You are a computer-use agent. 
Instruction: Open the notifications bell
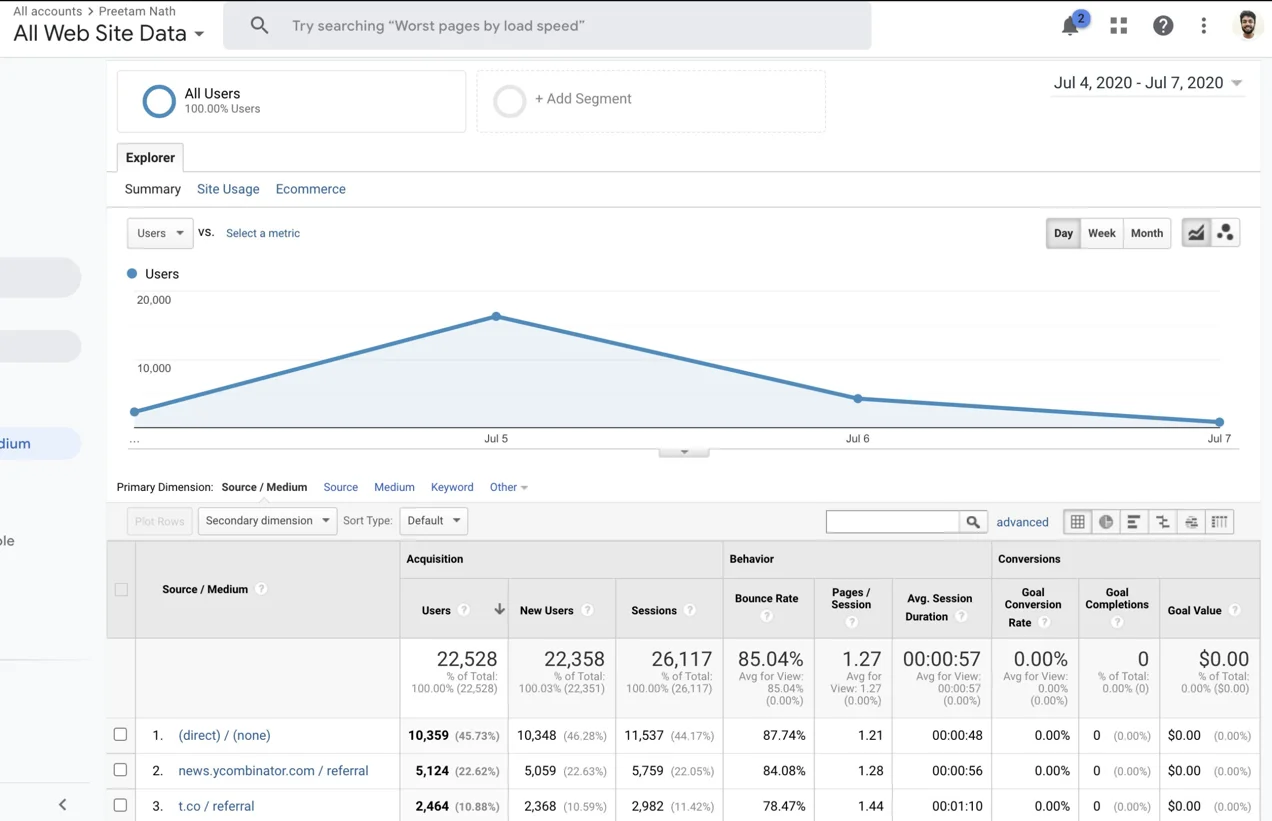pyautogui.click(x=1070, y=26)
